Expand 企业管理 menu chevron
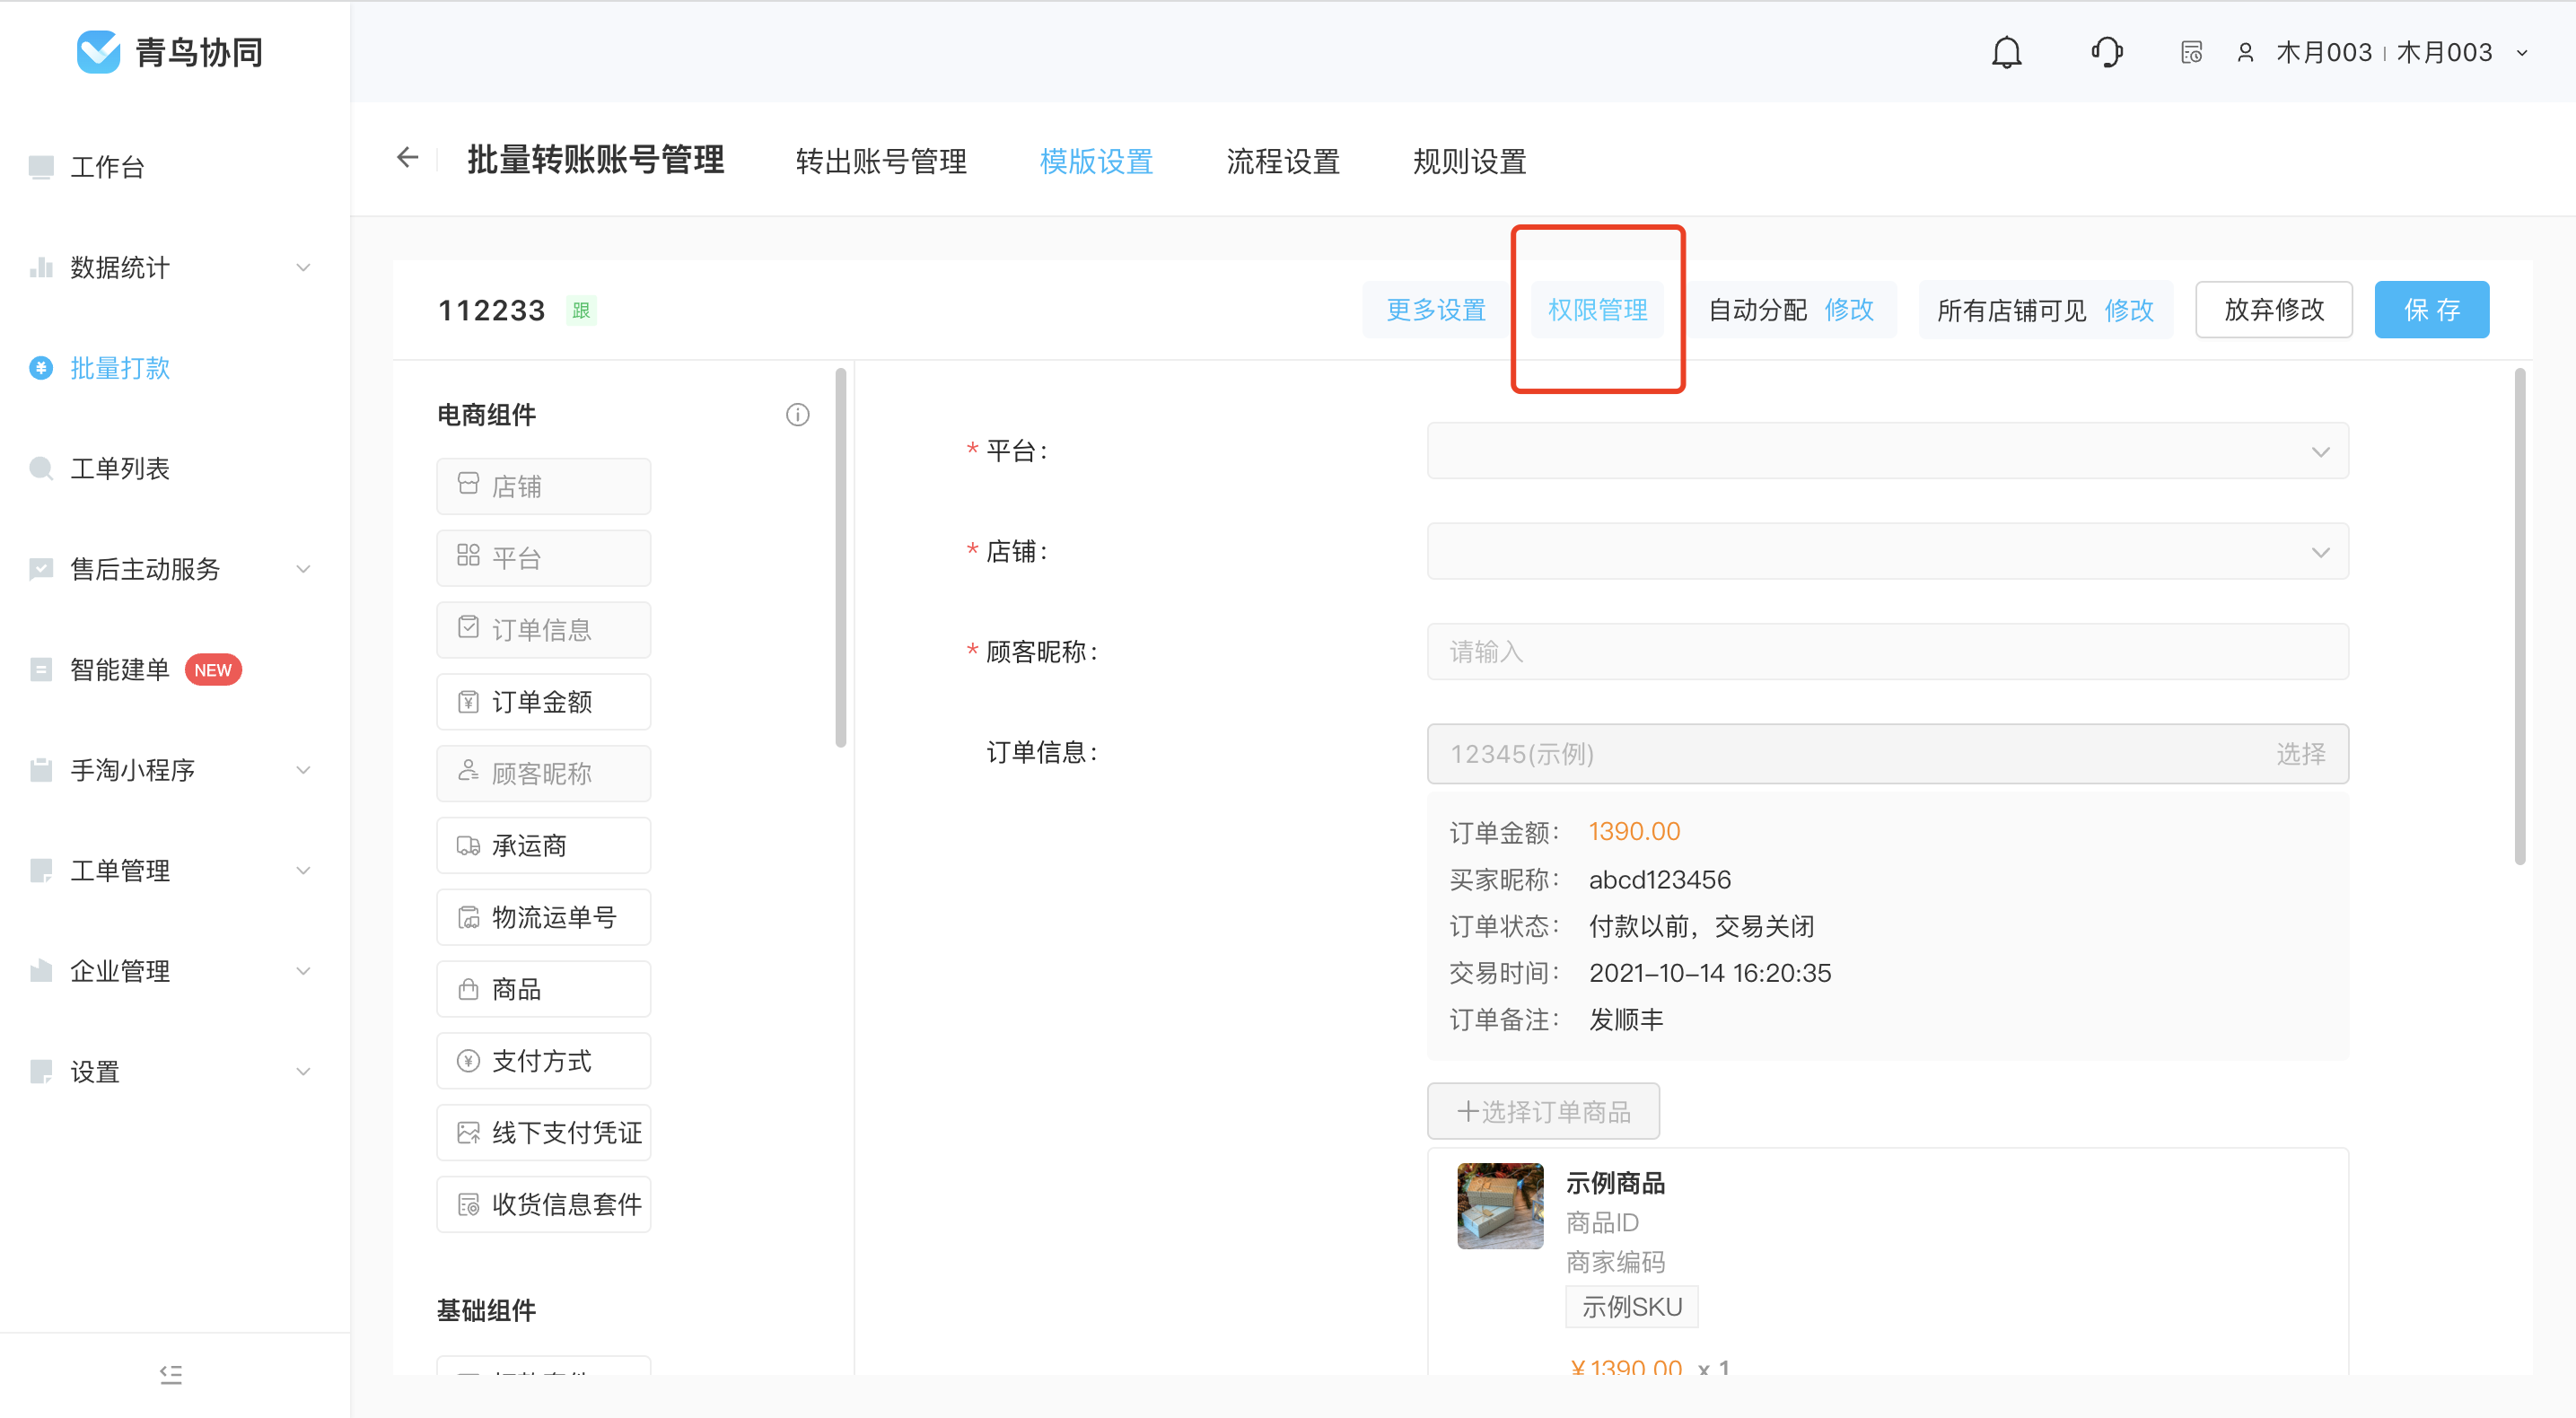The width and height of the screenshot is (2576, 1418). click(x=303, y=971)
